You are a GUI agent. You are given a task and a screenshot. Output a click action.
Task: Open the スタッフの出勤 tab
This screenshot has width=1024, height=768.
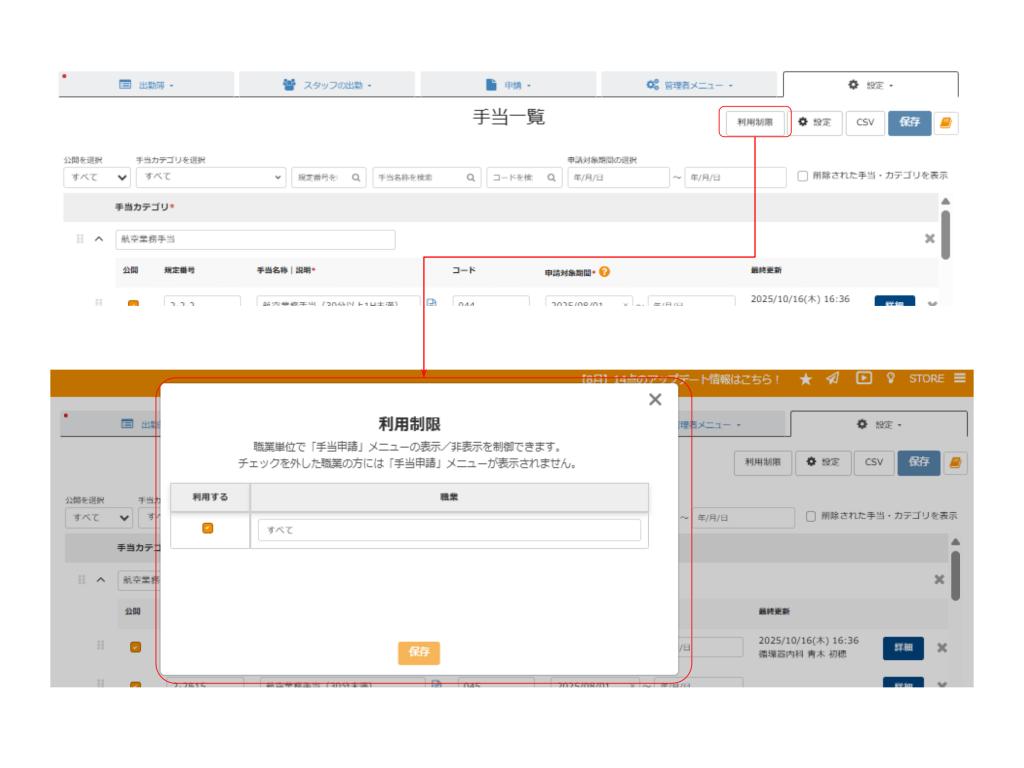tap(327, 85)
